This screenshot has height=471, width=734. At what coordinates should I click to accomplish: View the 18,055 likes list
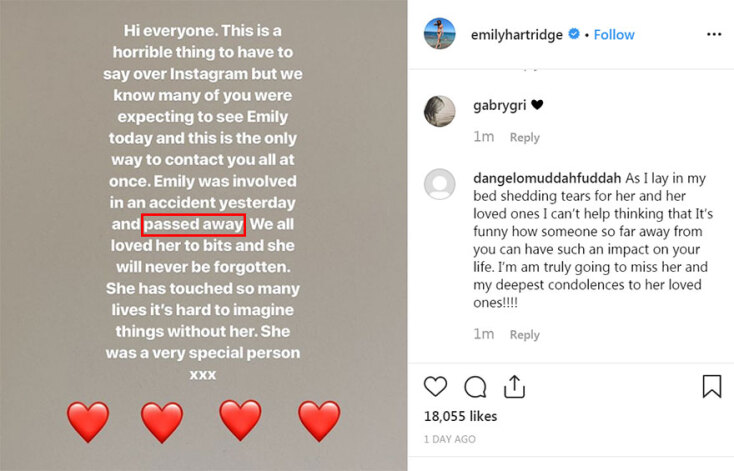pos(460,415)
